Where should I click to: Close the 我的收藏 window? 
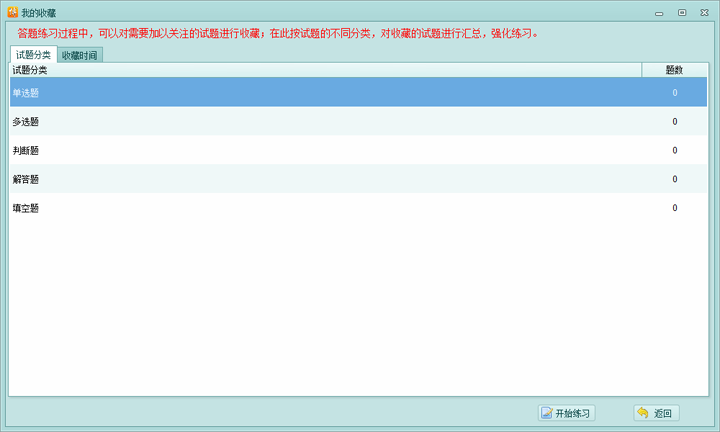coord(702,12)
